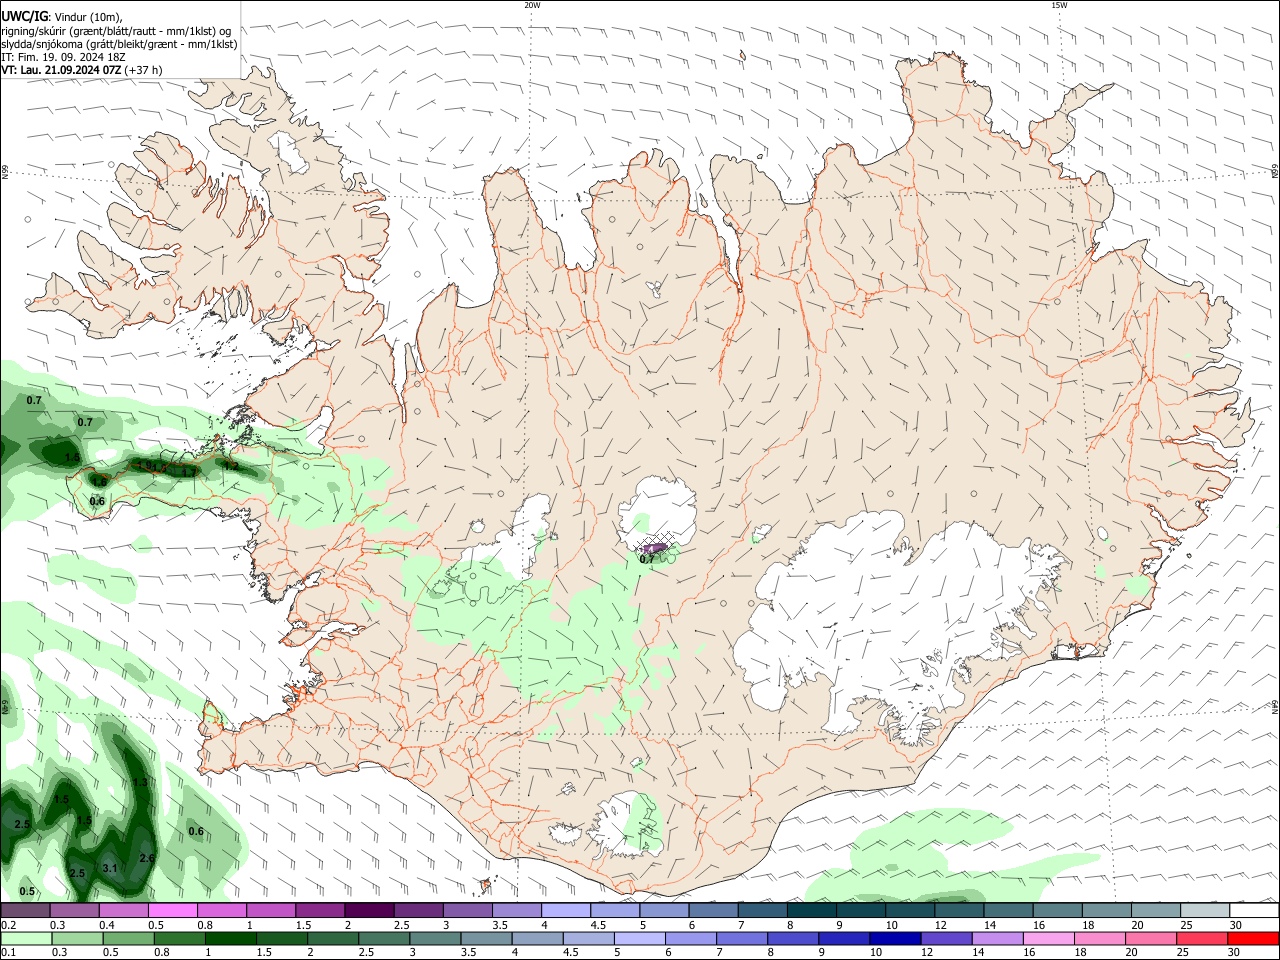Click the lower-scale swatch between 2 and 2.5
The height and width of the screenshot is (960, 1280).
(x=333, y=938)
